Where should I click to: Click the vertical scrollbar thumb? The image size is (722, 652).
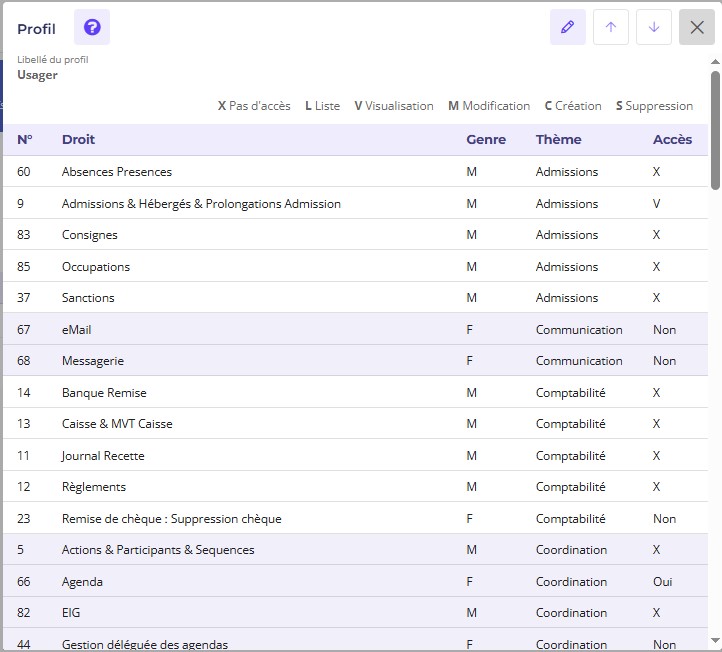715,130
